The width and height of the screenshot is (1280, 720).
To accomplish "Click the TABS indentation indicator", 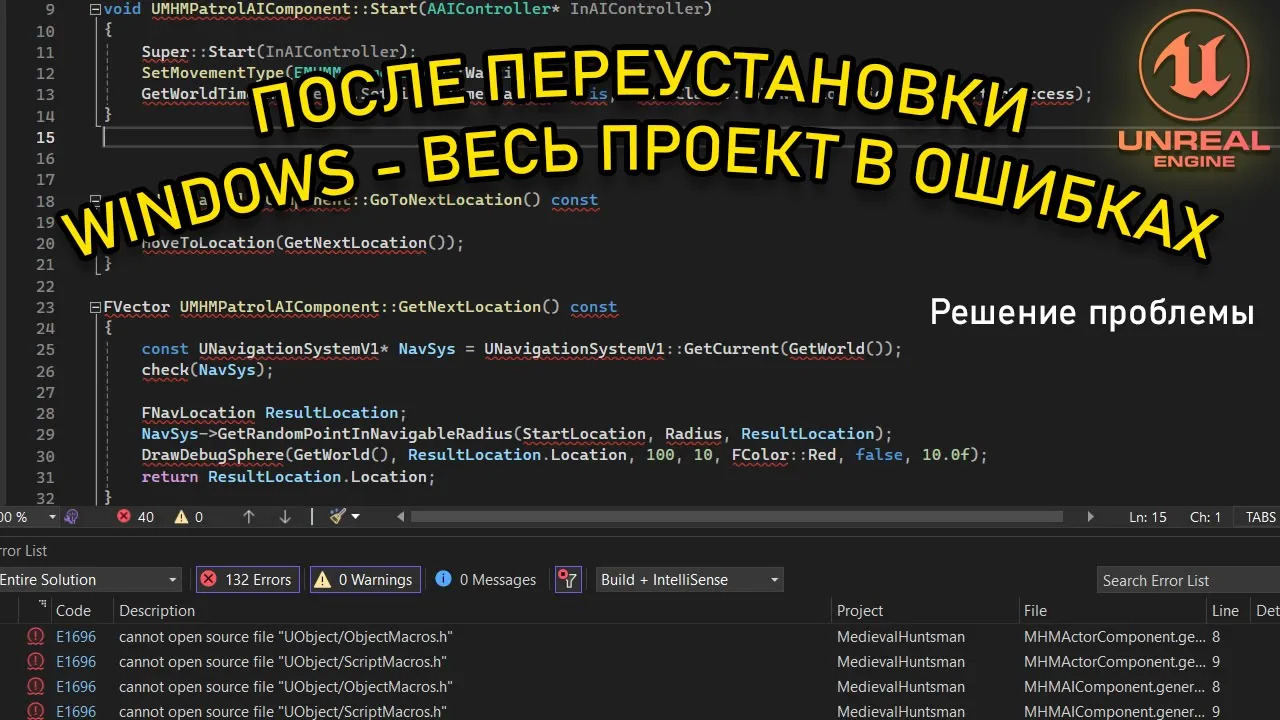I will tap(1259, 517).
